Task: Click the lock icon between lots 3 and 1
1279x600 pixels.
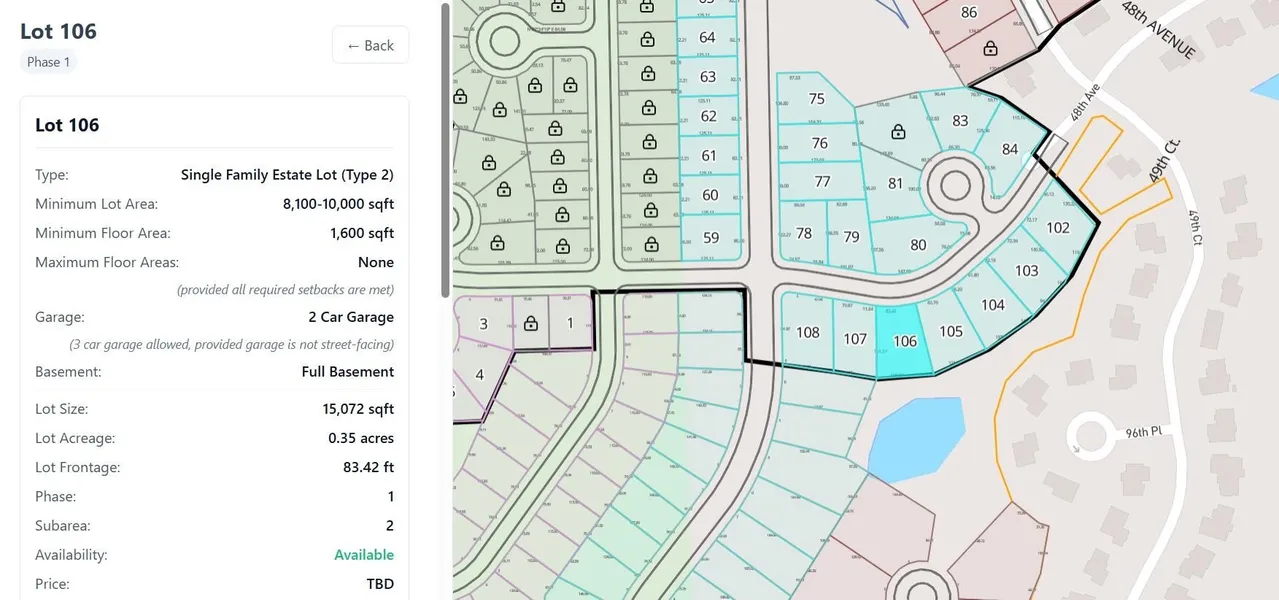Action: [531, 323]
